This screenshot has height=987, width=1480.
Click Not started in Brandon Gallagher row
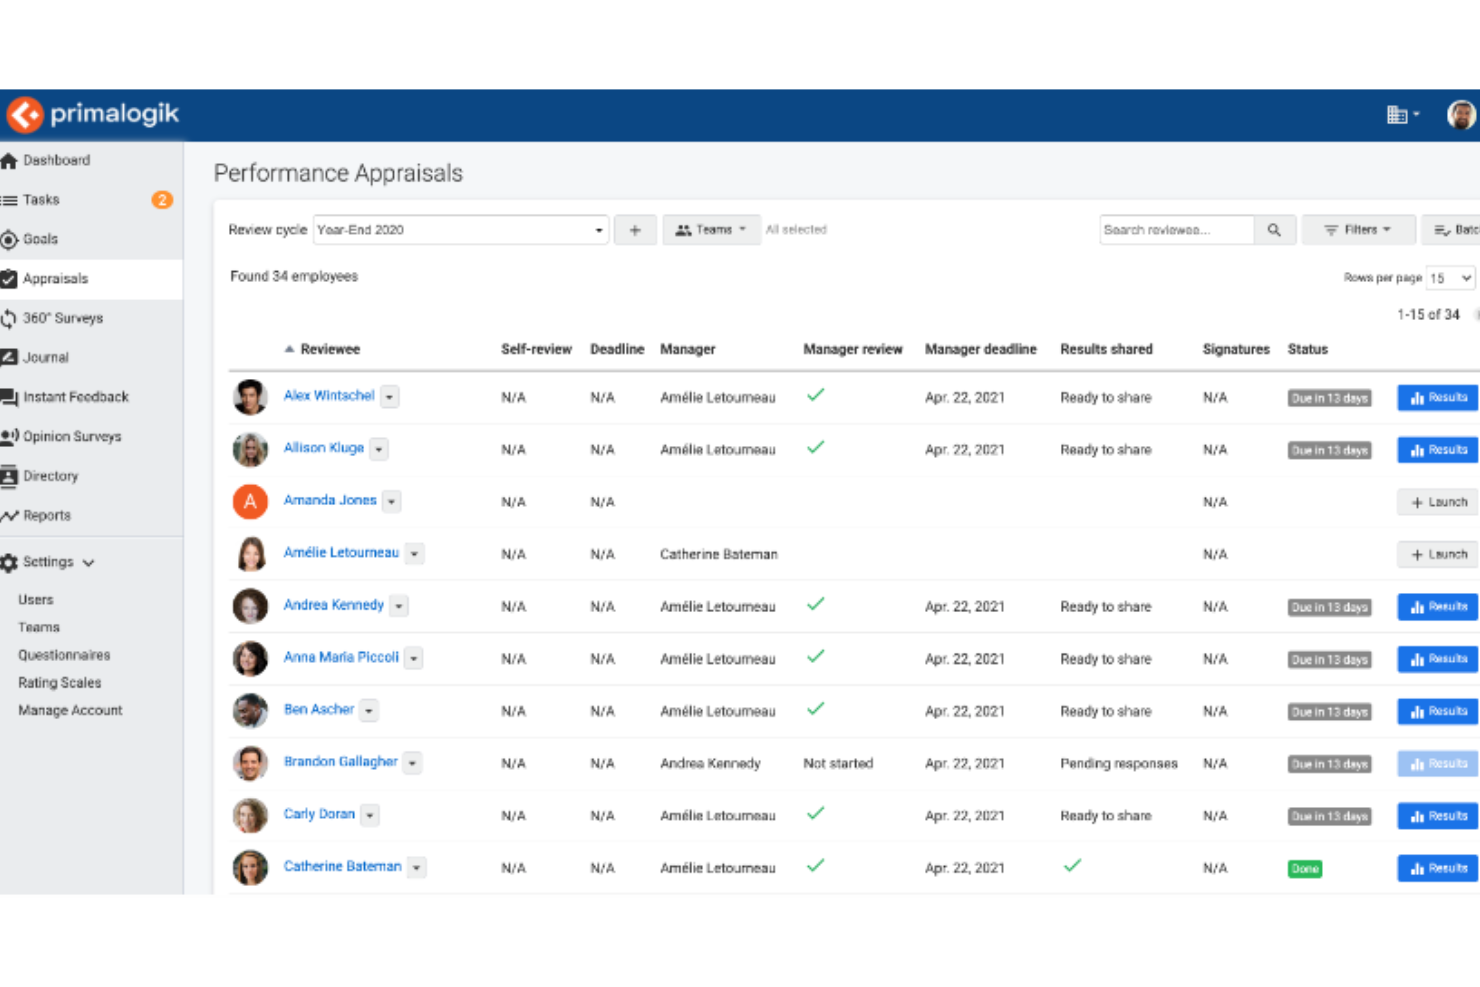(838, 763)
